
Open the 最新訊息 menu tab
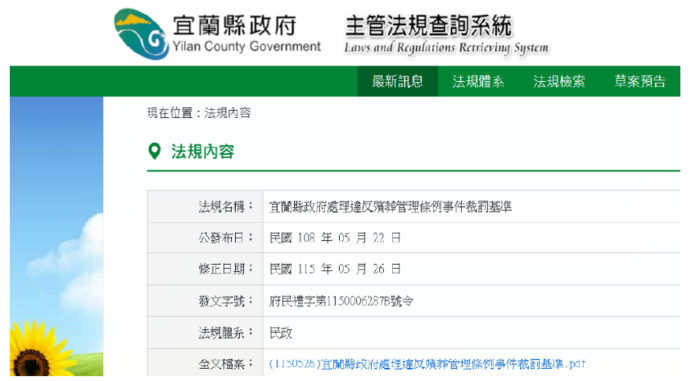click(397, 81)
